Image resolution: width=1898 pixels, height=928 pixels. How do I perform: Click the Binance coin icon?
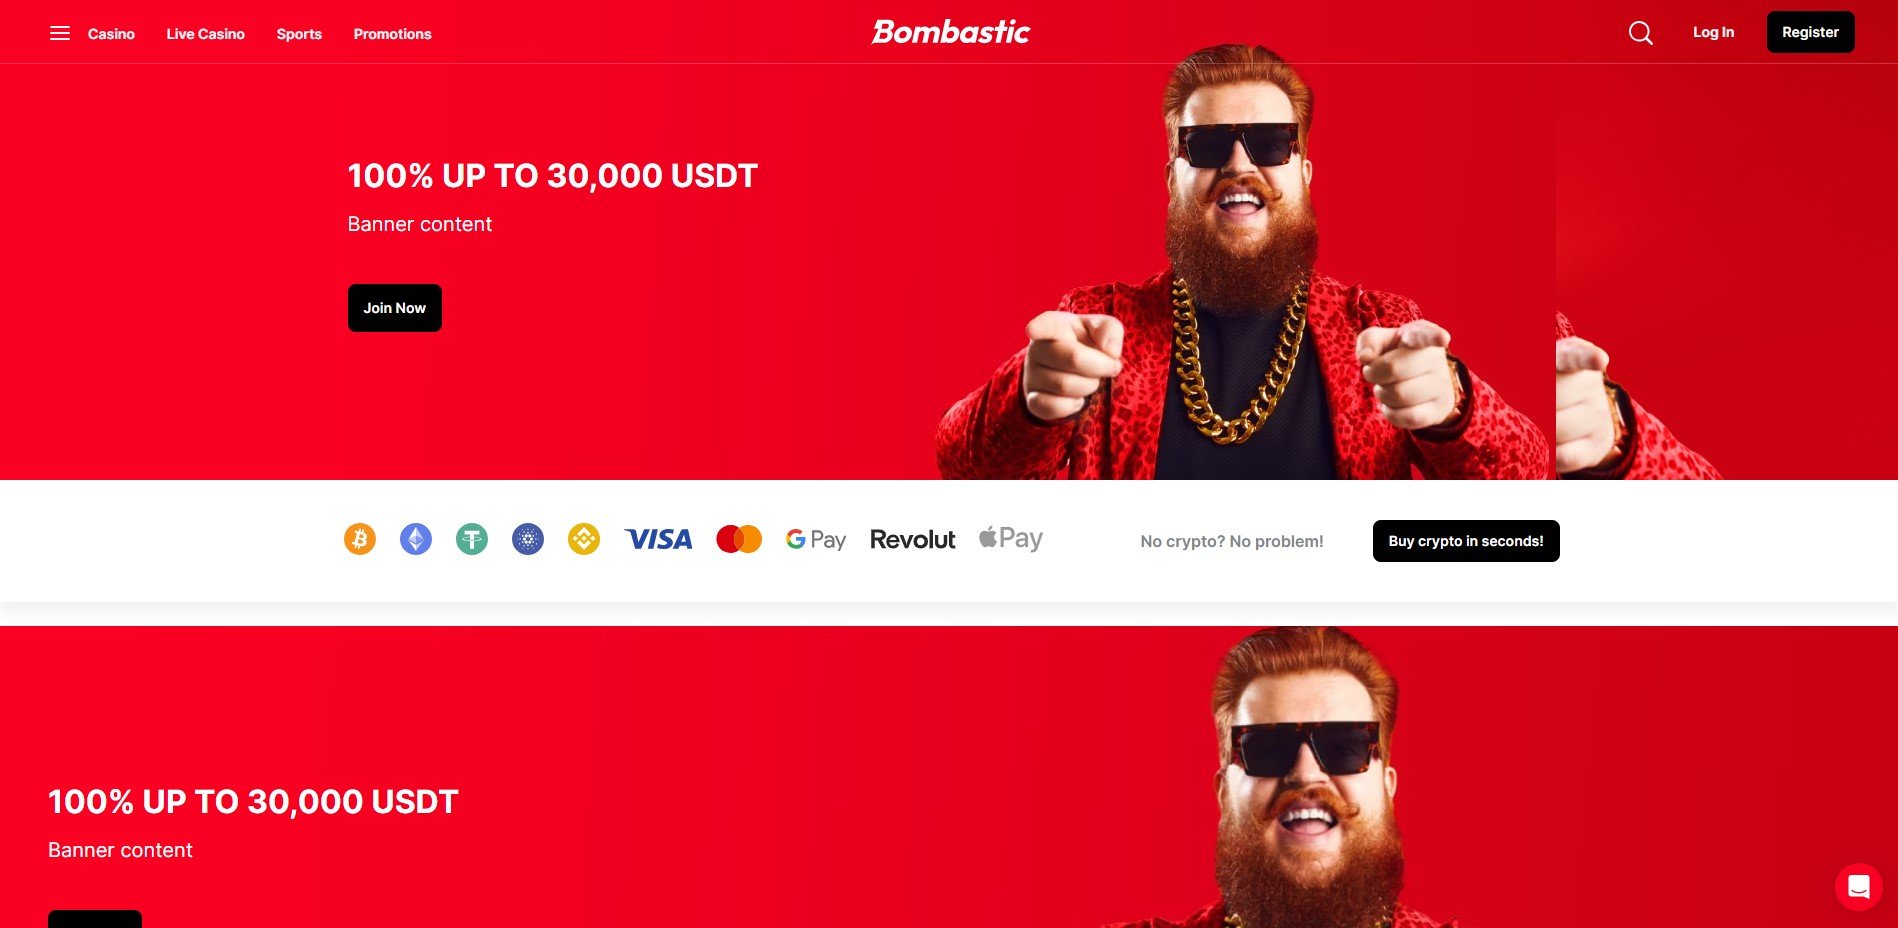[x=584, y=539]
